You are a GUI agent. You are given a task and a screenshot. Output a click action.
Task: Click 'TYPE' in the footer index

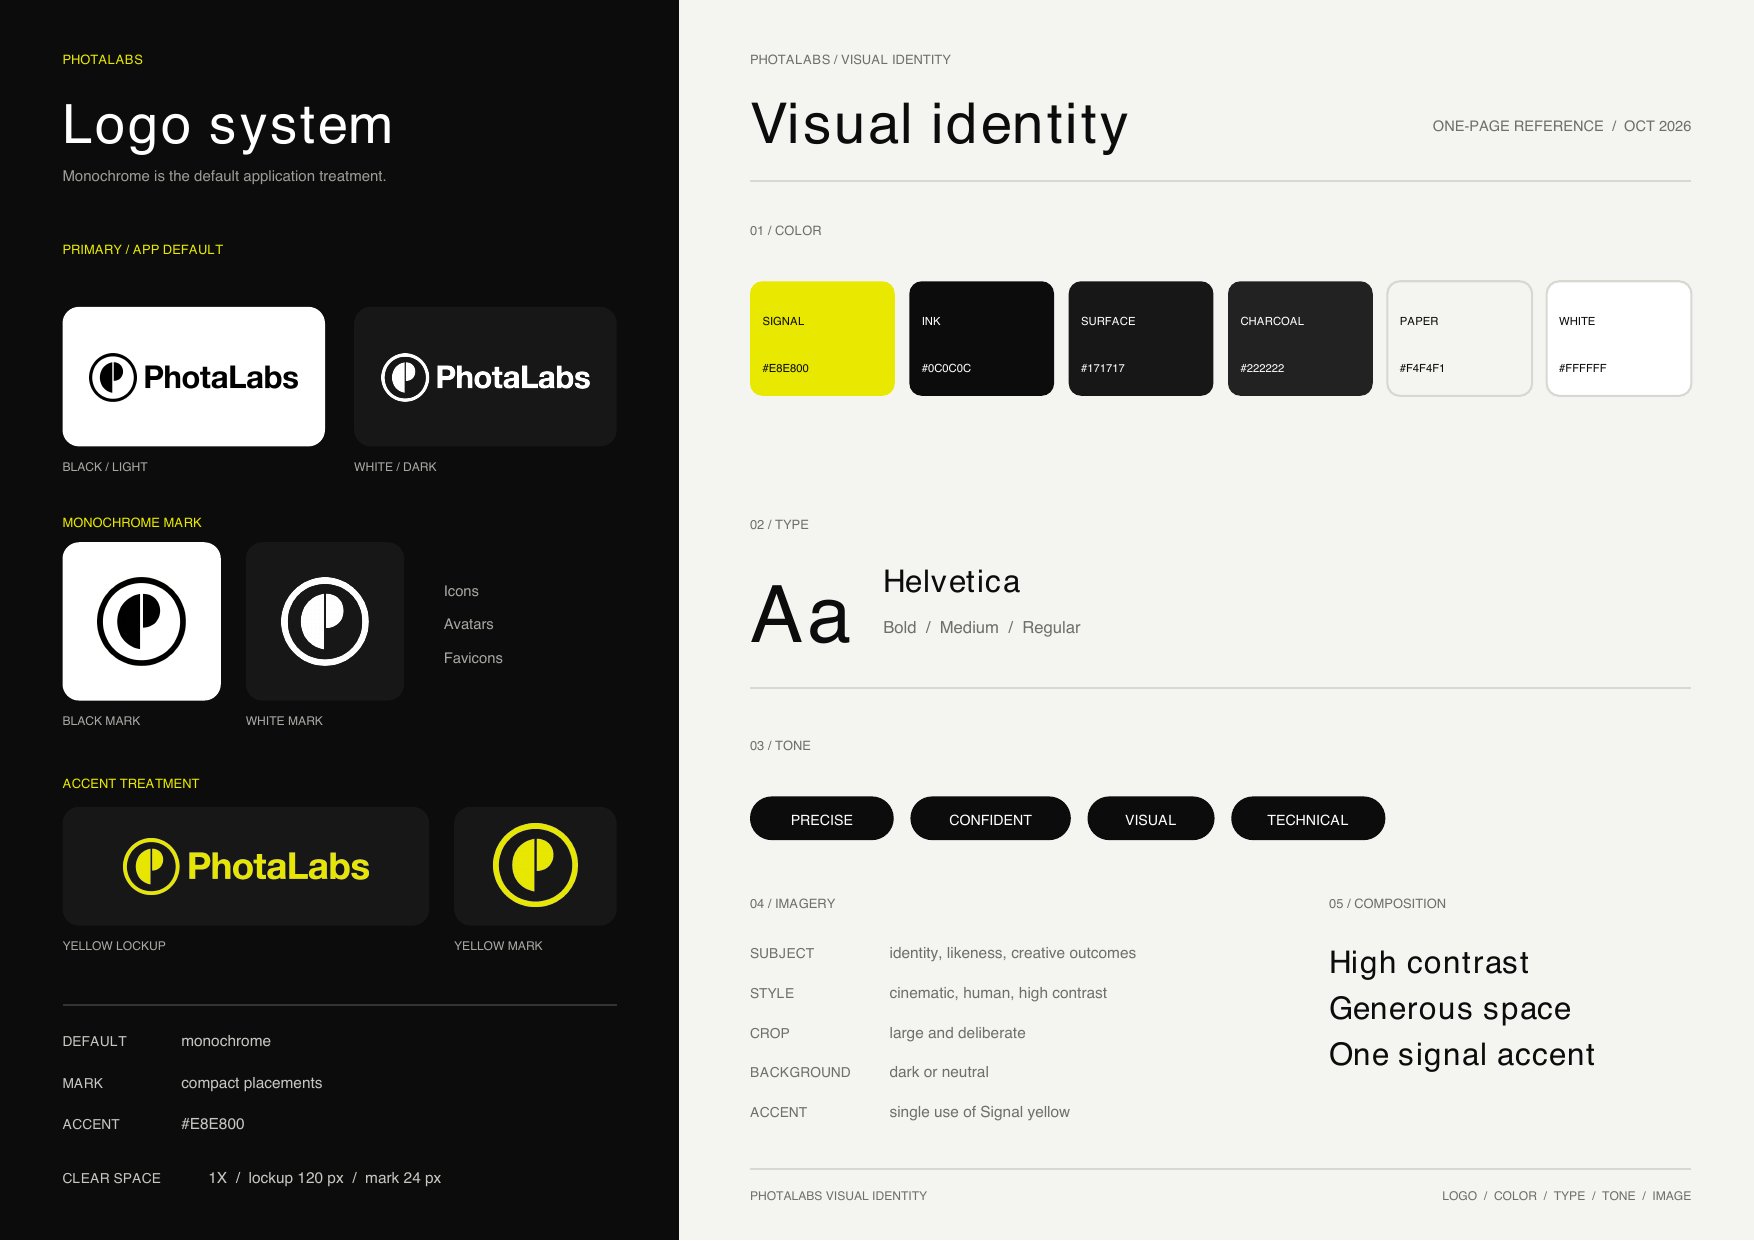tap(1569, 1196)
